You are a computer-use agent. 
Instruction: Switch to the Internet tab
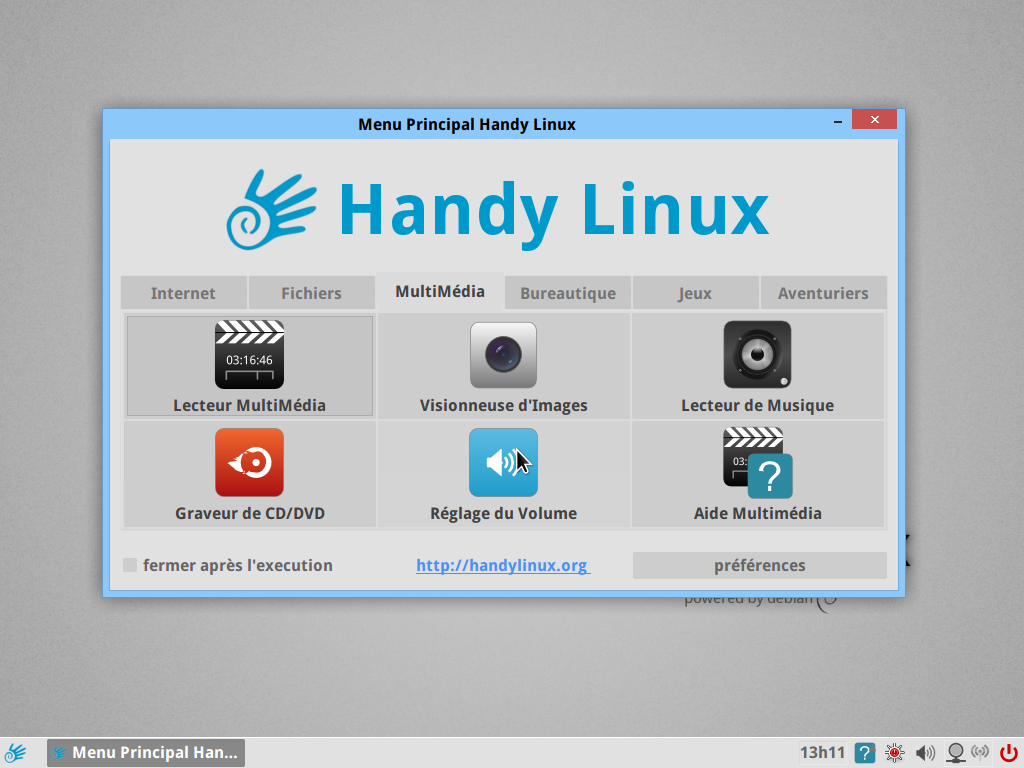184,293
